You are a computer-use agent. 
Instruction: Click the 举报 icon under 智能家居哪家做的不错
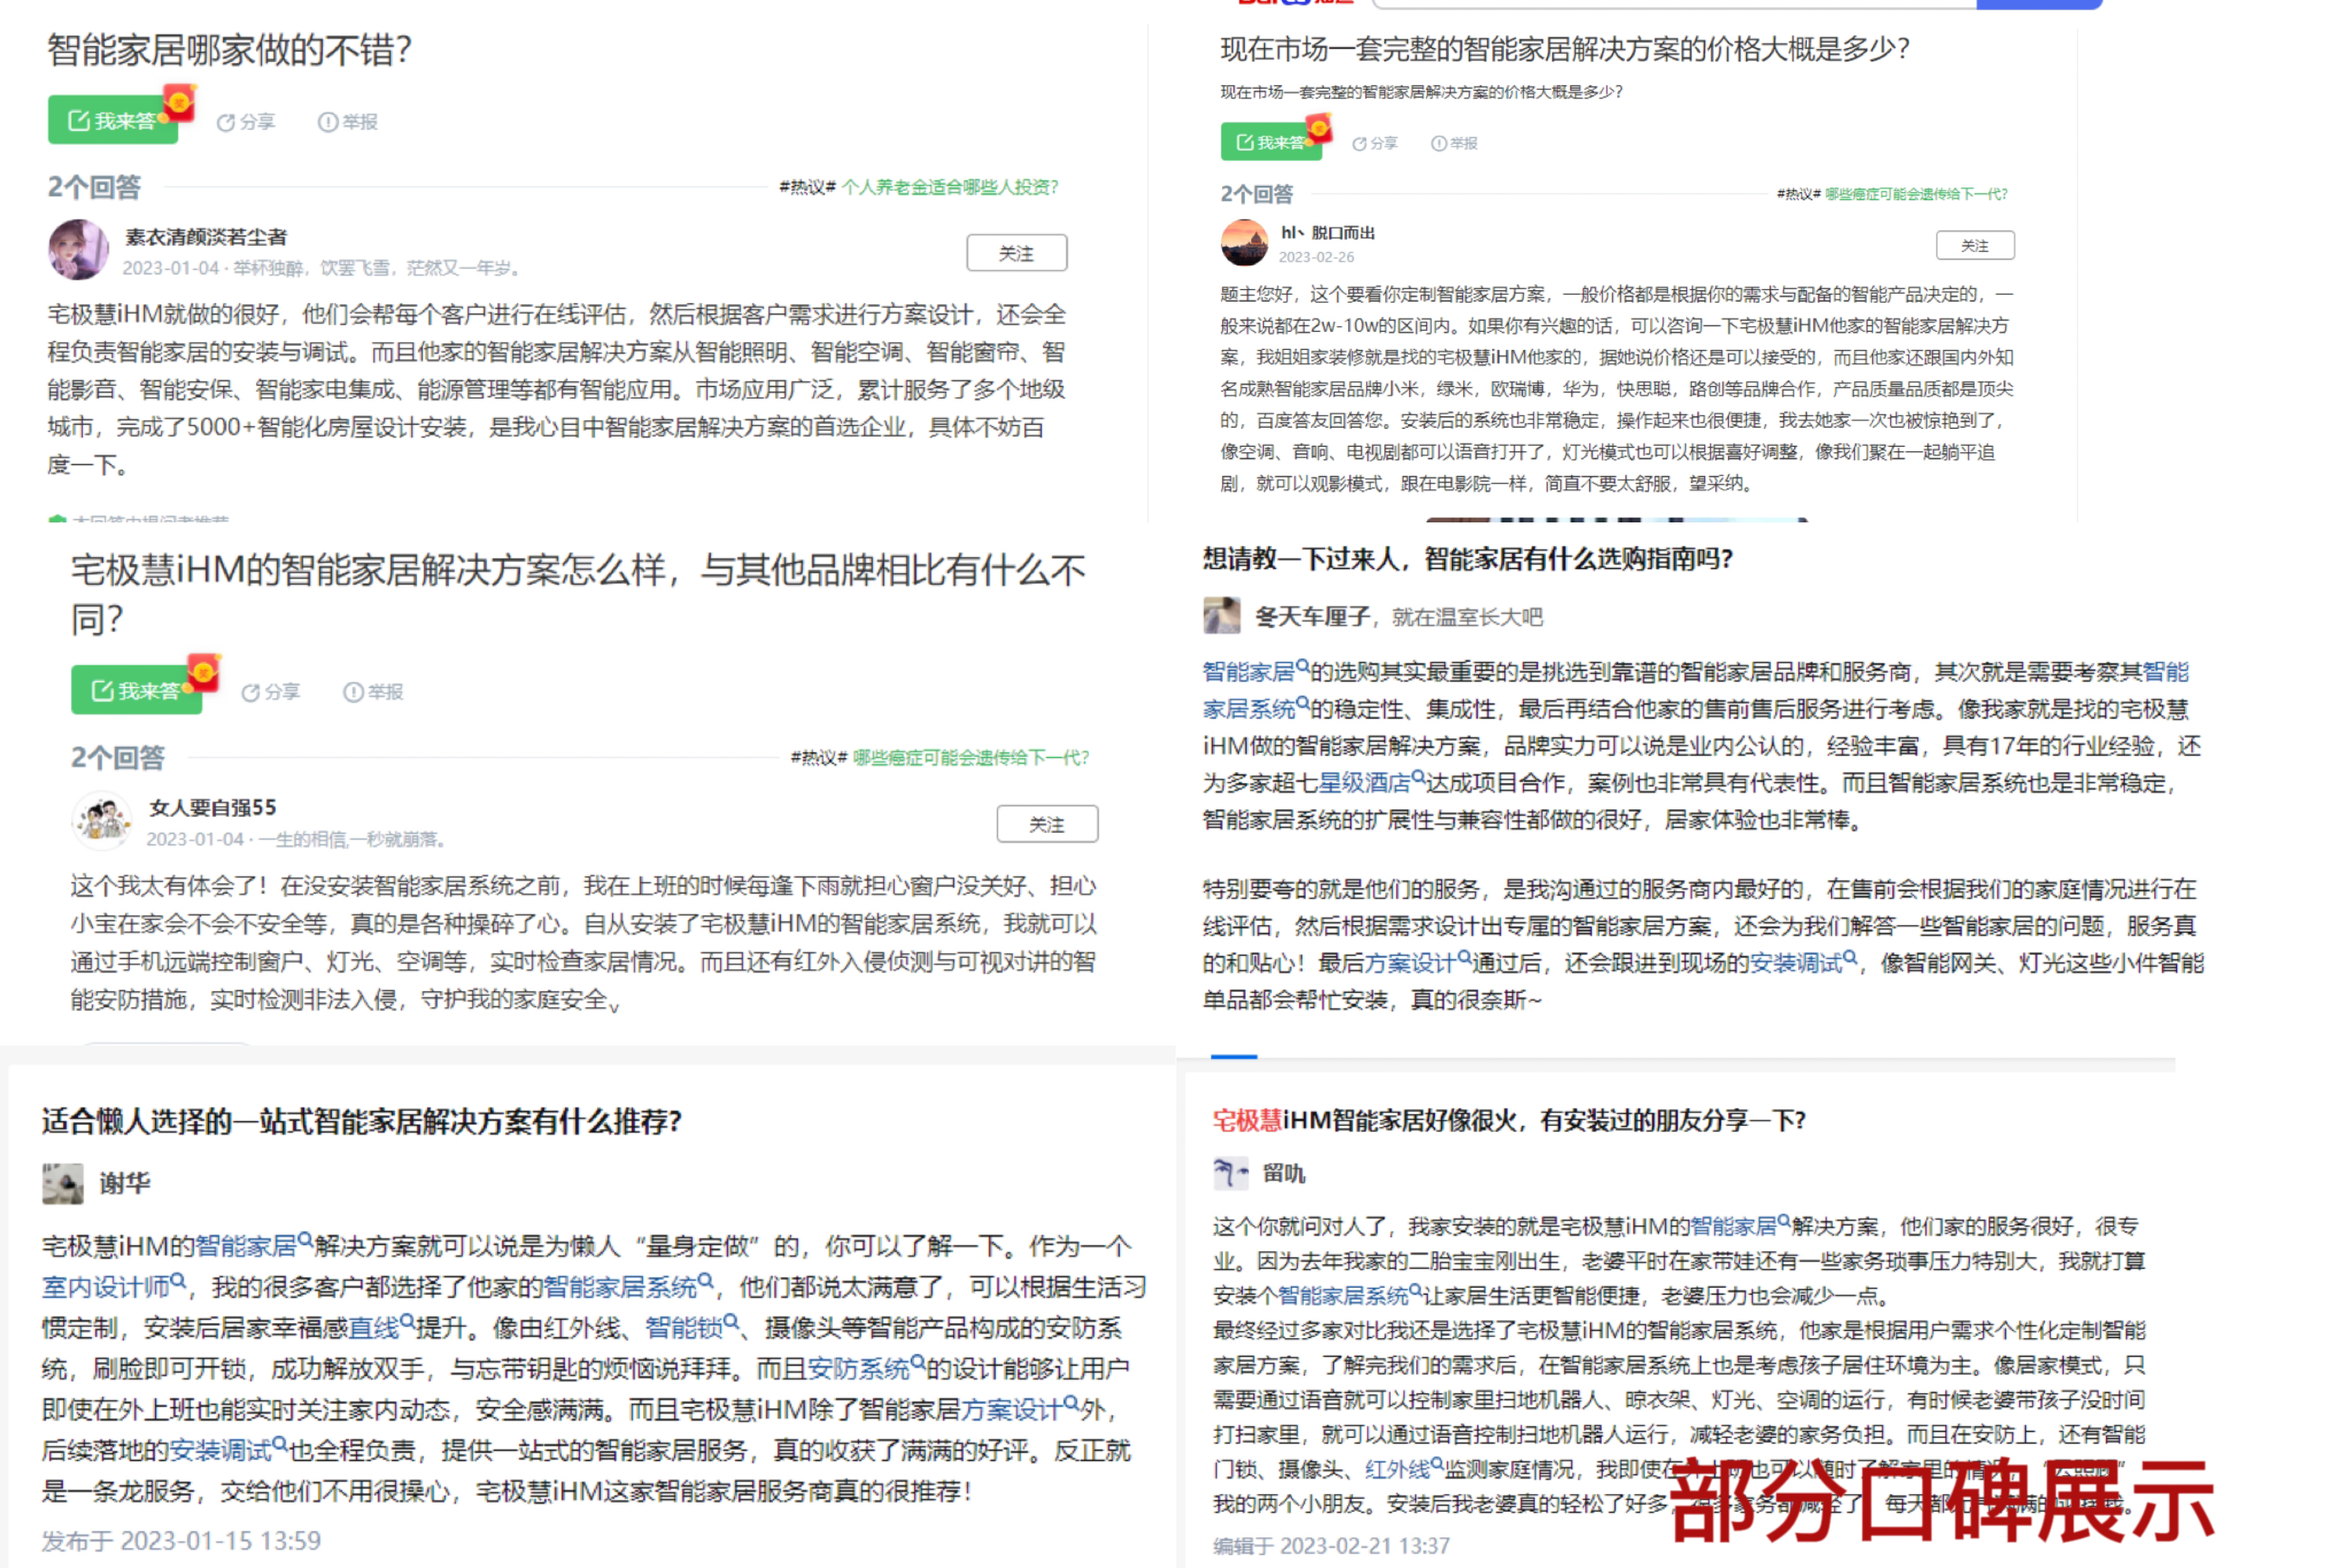348,122
